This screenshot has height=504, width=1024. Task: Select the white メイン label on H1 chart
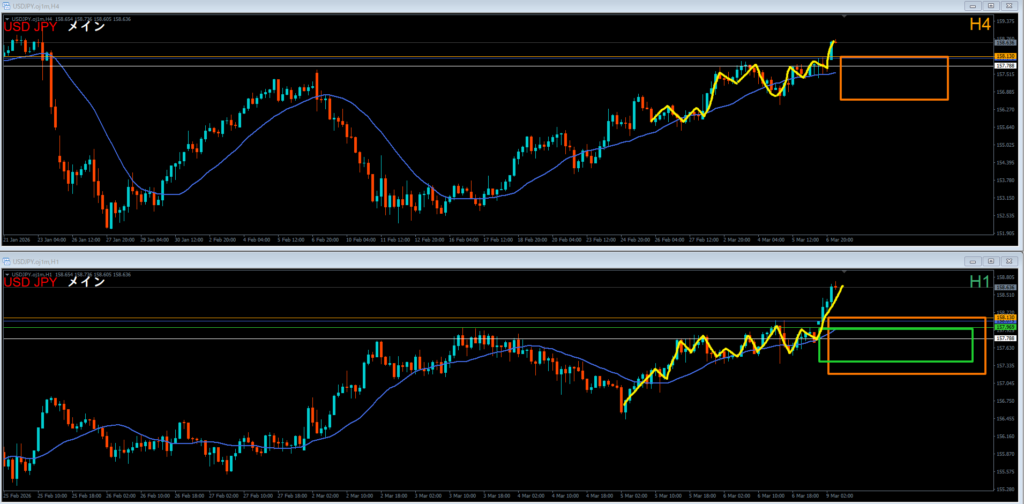[x=86, y=282]
